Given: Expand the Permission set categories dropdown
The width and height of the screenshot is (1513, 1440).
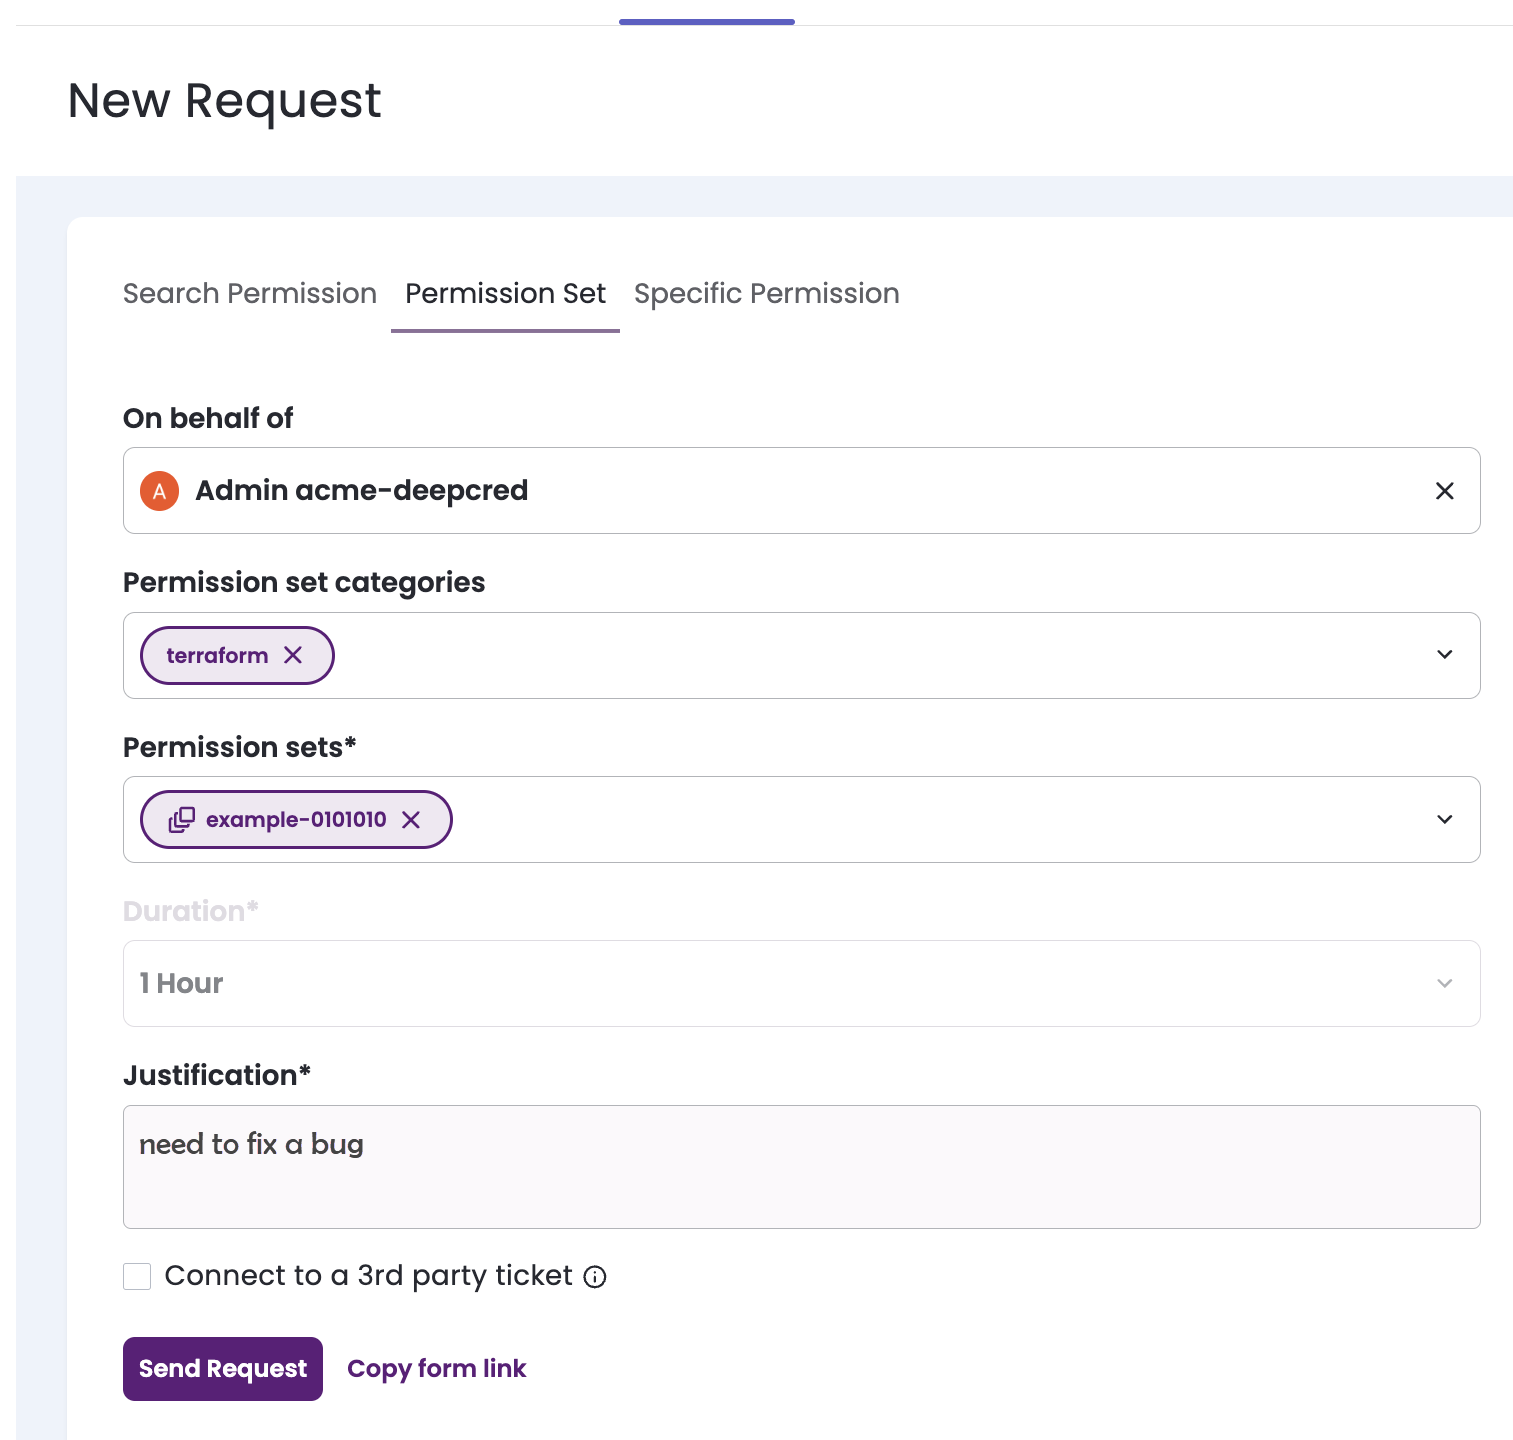Looking at the screenshot, I should pyautogui.click(x=1444, y=655).
